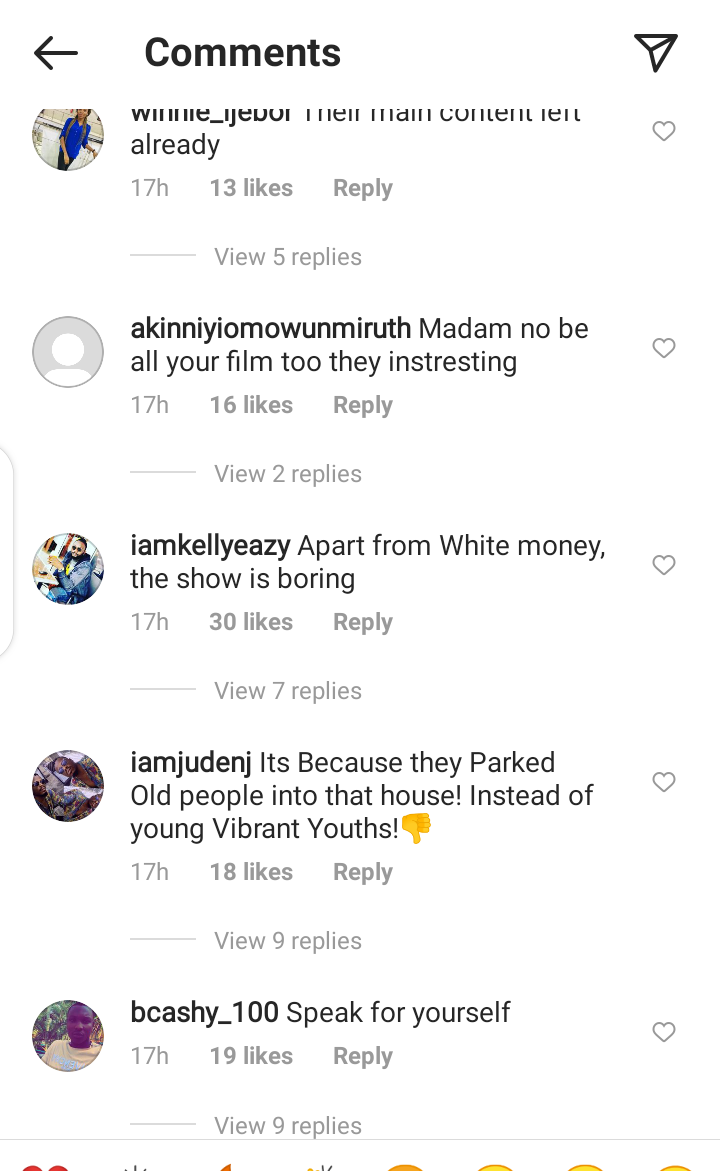Screen dimensions: 720x1171
Task: Expand View 2 replies
Action: click(288, 473)
